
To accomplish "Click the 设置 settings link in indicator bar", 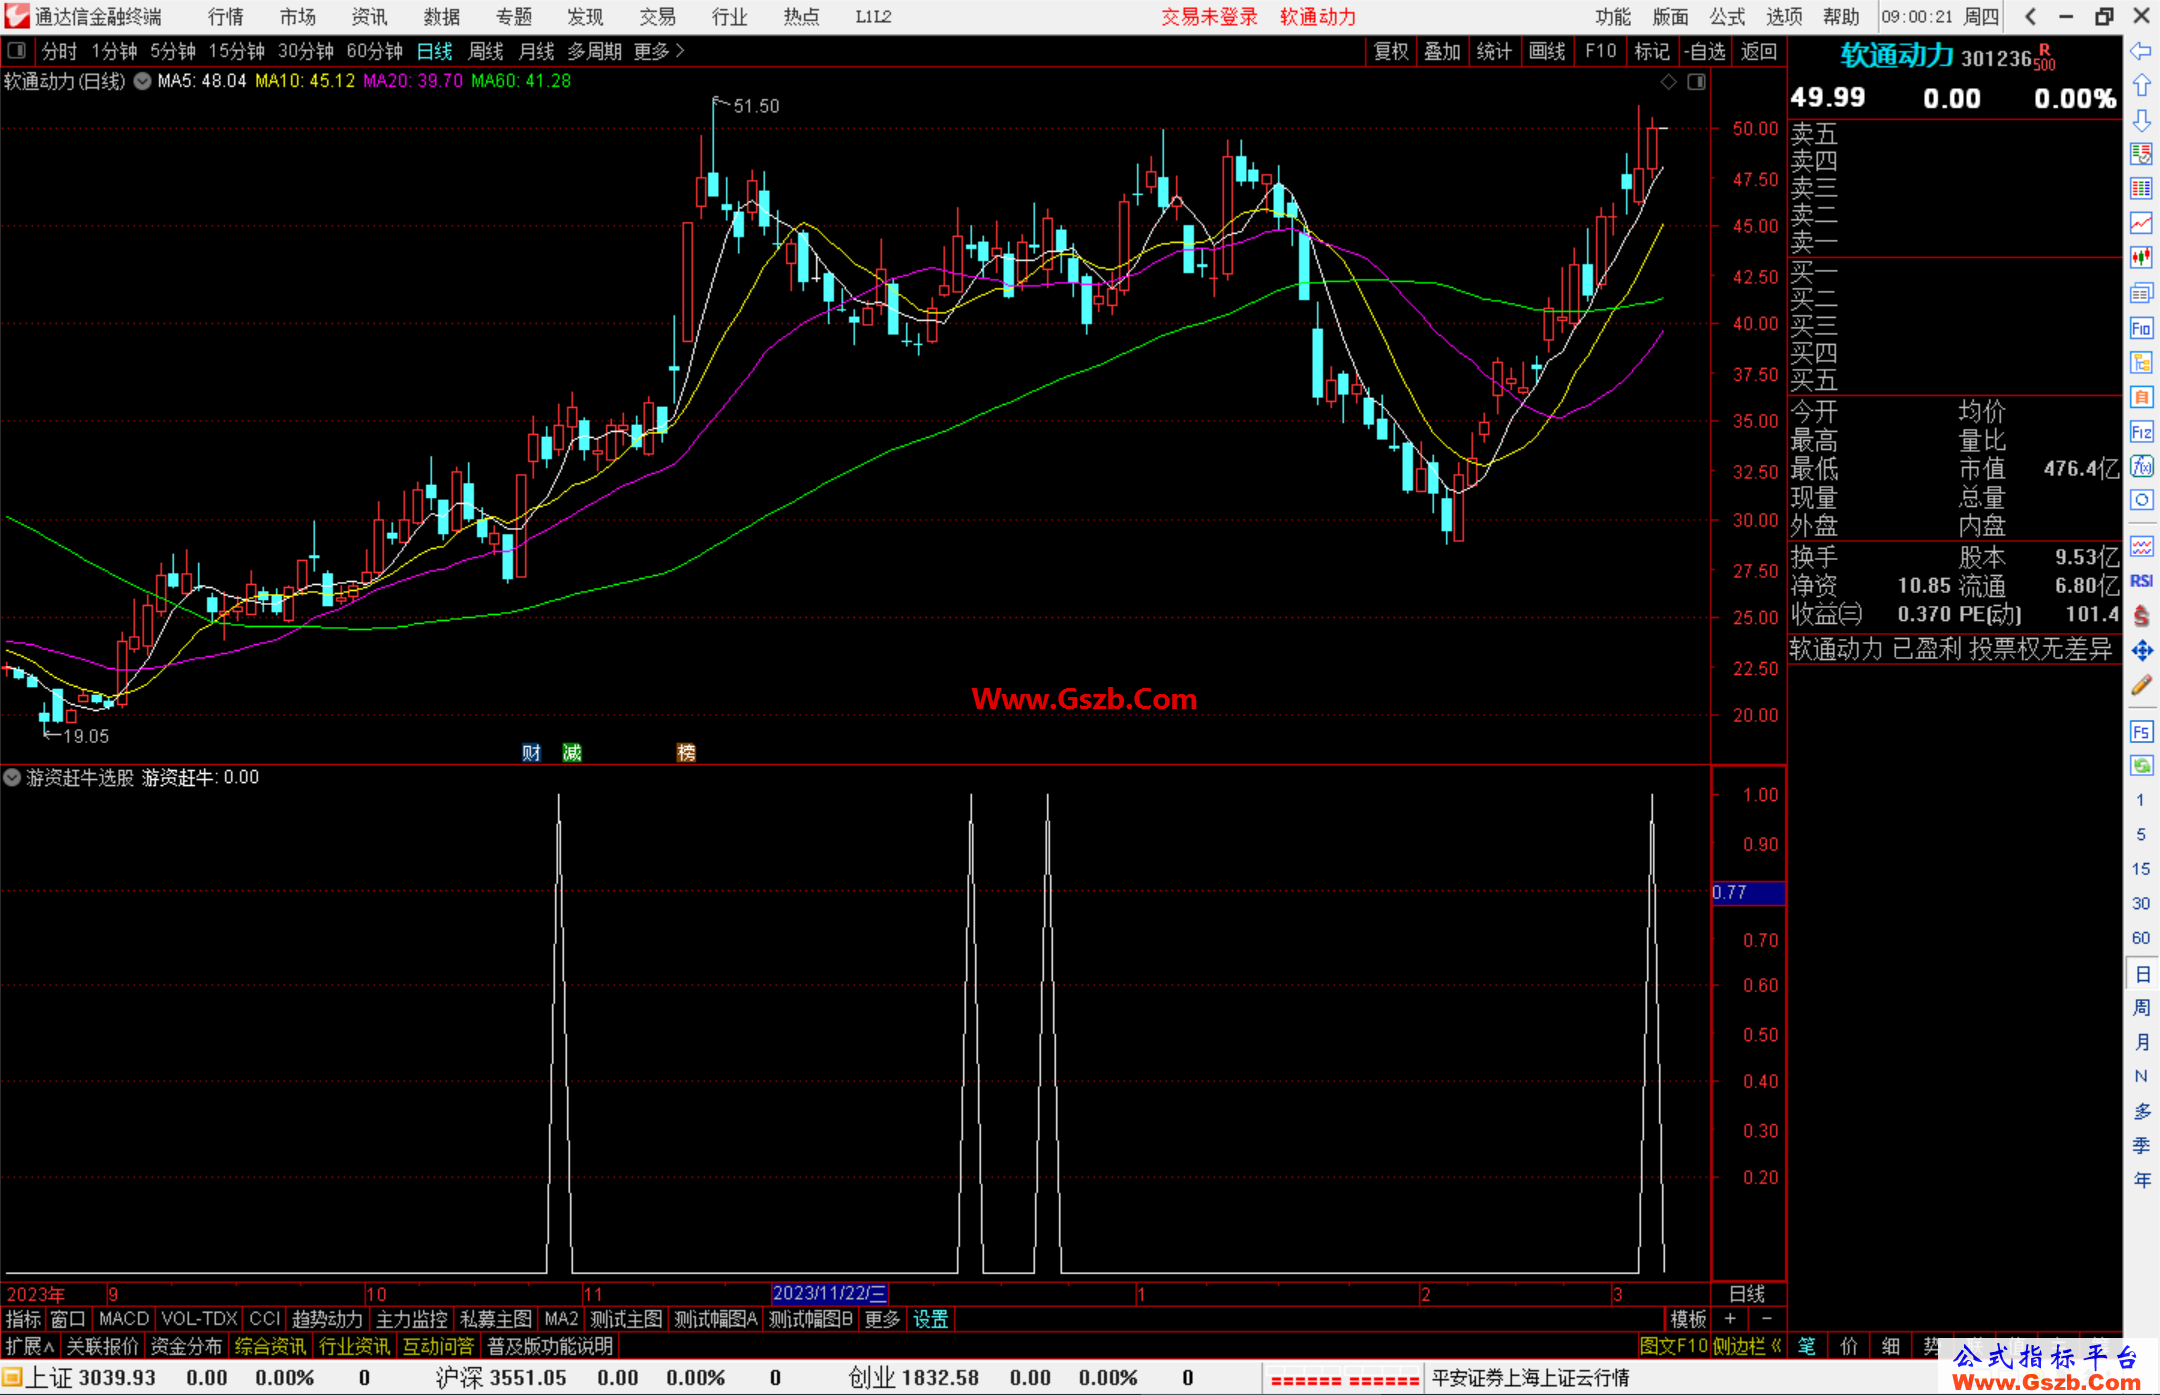I will pos(930,1319).
